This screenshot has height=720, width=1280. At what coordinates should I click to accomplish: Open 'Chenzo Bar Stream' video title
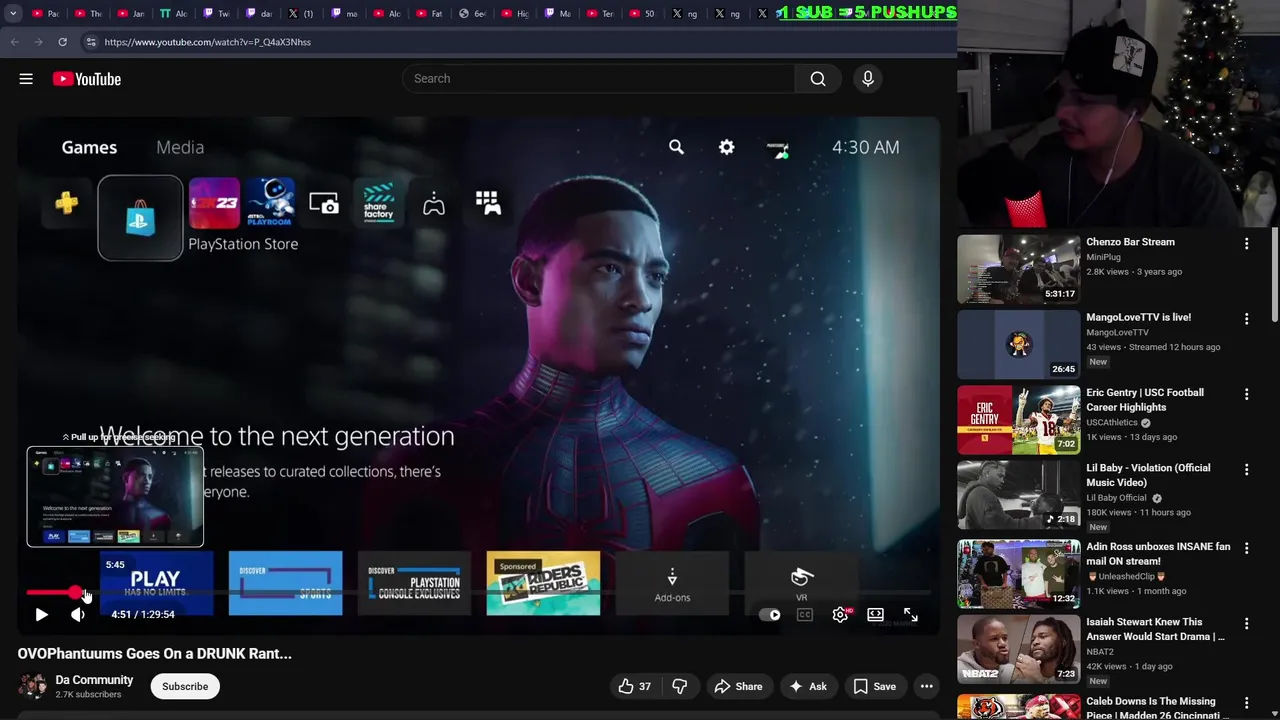pos(1130,242)
